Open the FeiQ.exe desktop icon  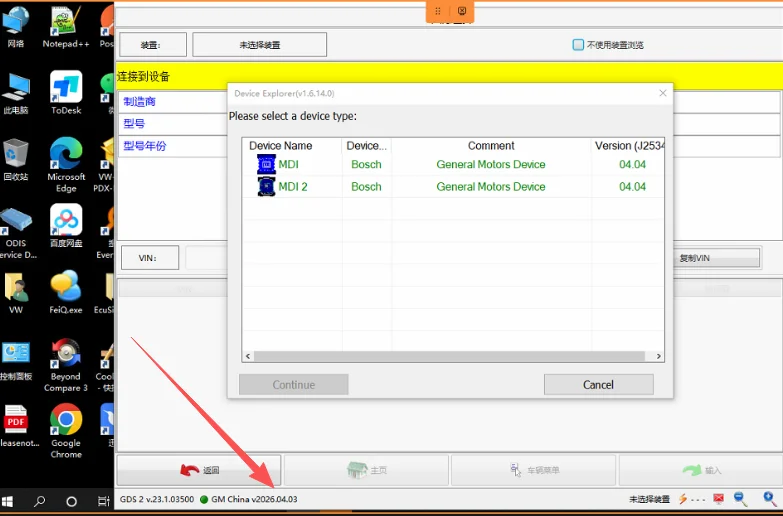click(x=66, y=292)
